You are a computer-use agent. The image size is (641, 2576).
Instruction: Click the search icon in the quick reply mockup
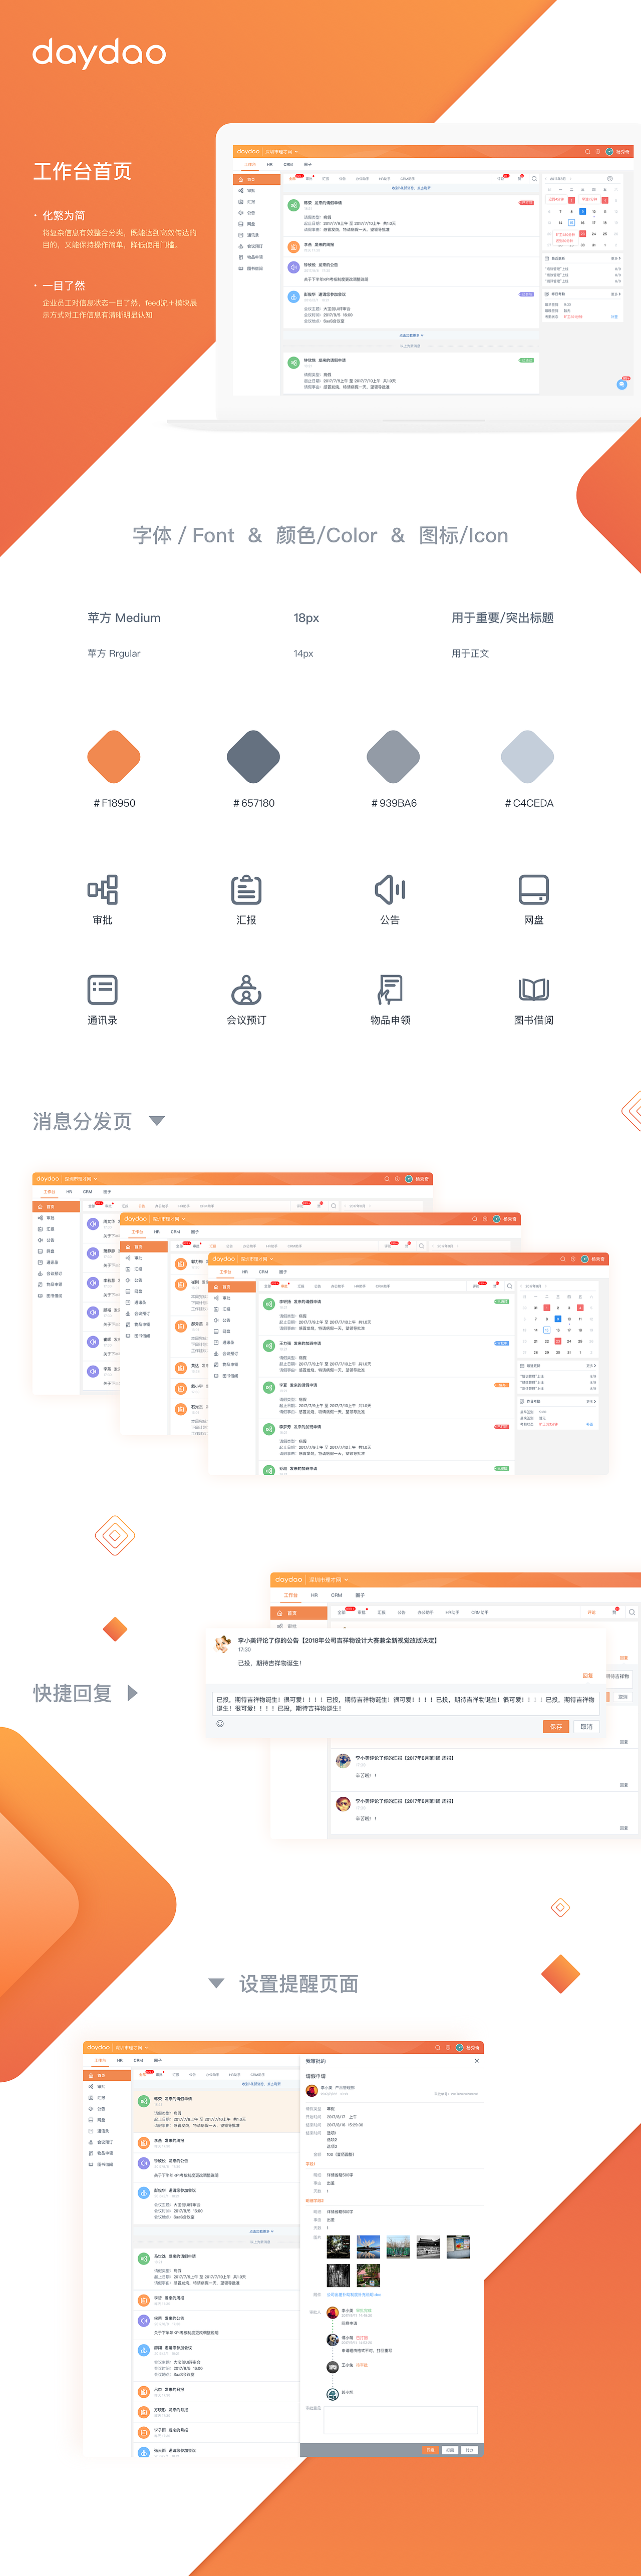pyautogui.click(x=632, y=1613)
